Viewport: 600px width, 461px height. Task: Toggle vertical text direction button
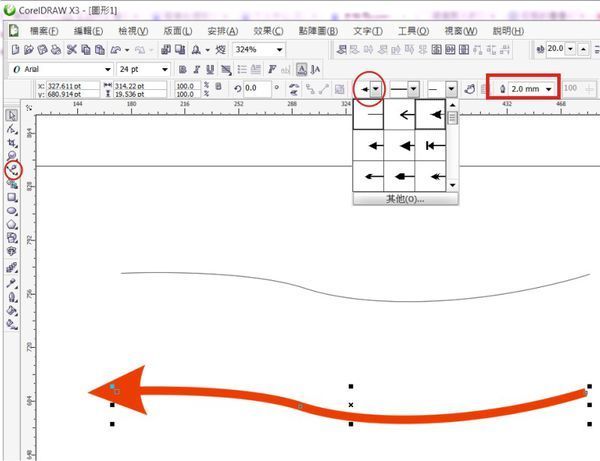315,69
